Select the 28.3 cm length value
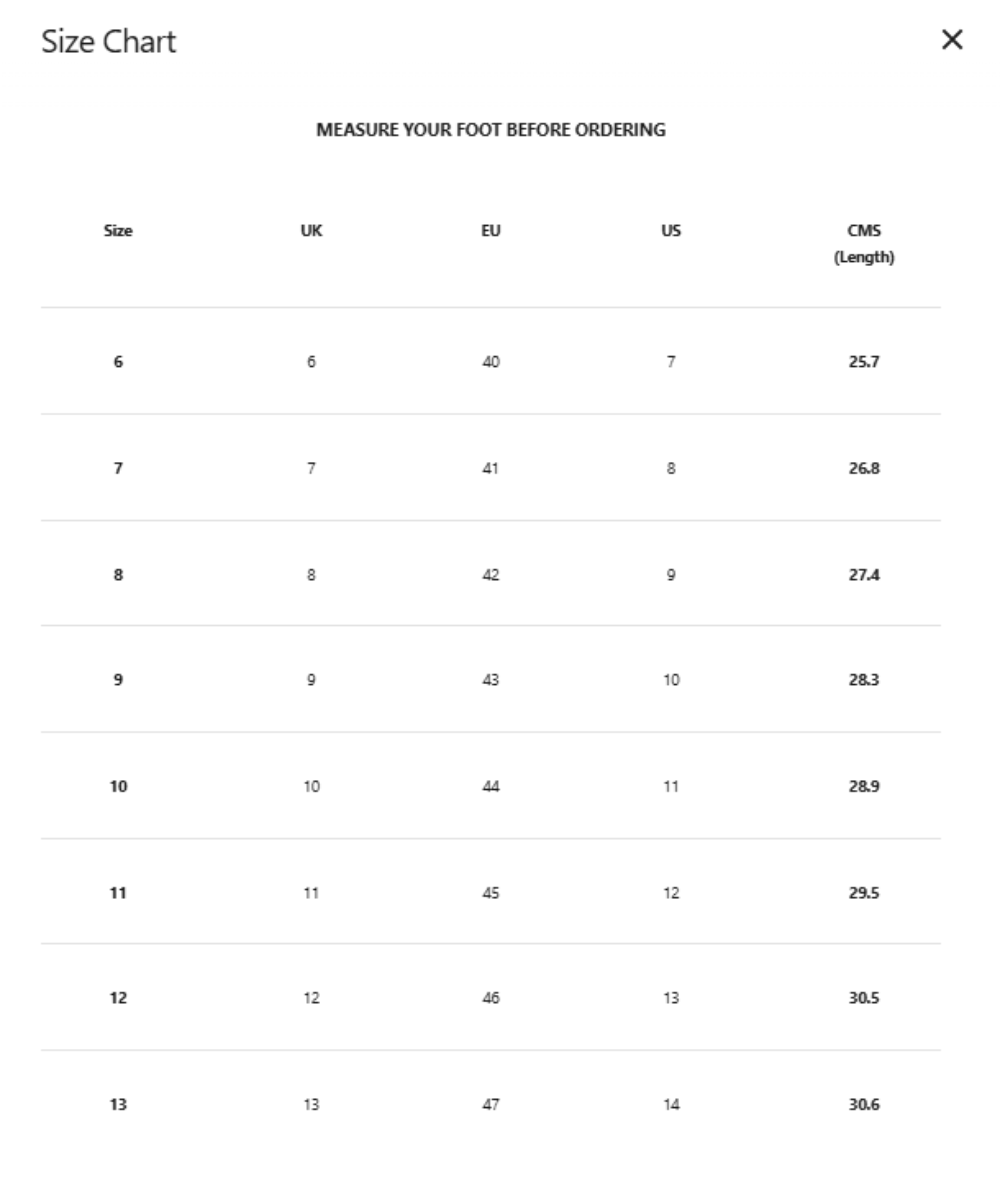Viewport: 1000px width, 1200px height. click(864, 680)
